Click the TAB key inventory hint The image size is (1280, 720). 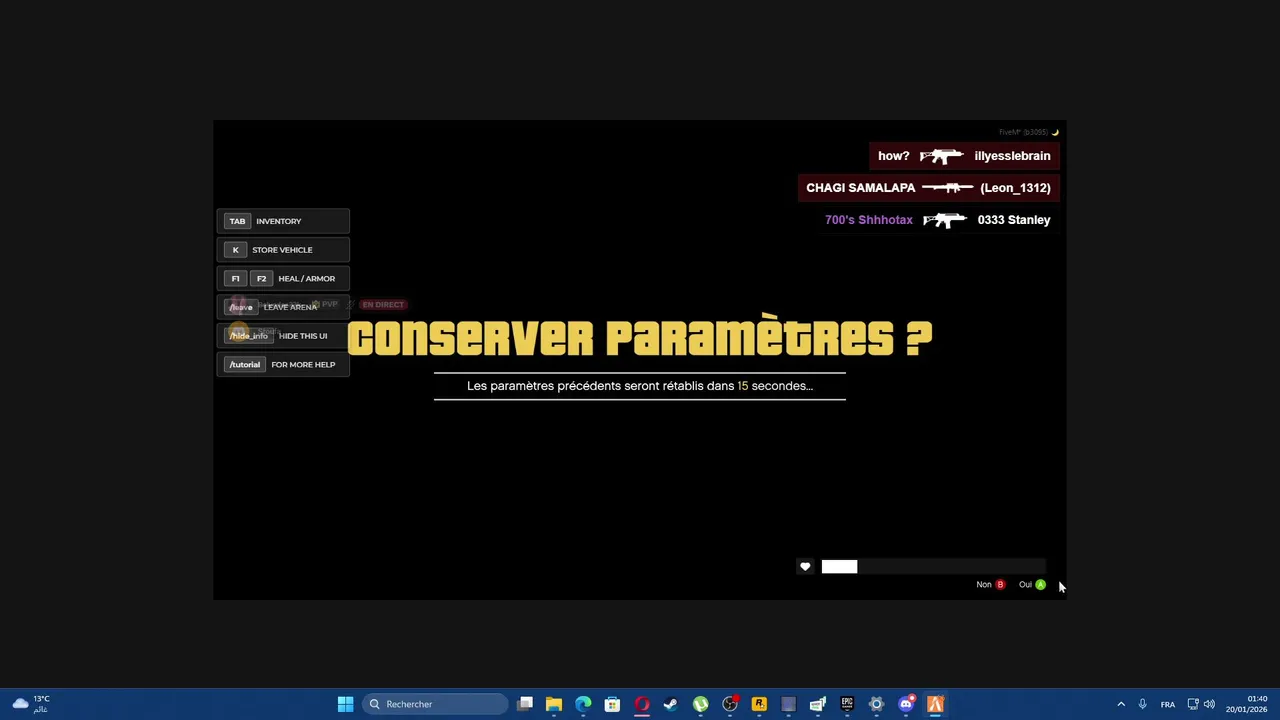click(283, 221)
